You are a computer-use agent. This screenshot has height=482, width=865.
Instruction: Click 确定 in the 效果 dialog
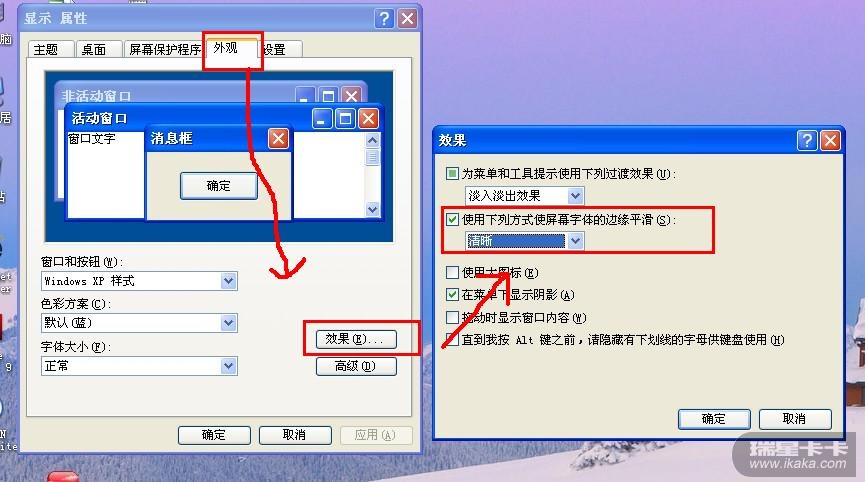714,419
